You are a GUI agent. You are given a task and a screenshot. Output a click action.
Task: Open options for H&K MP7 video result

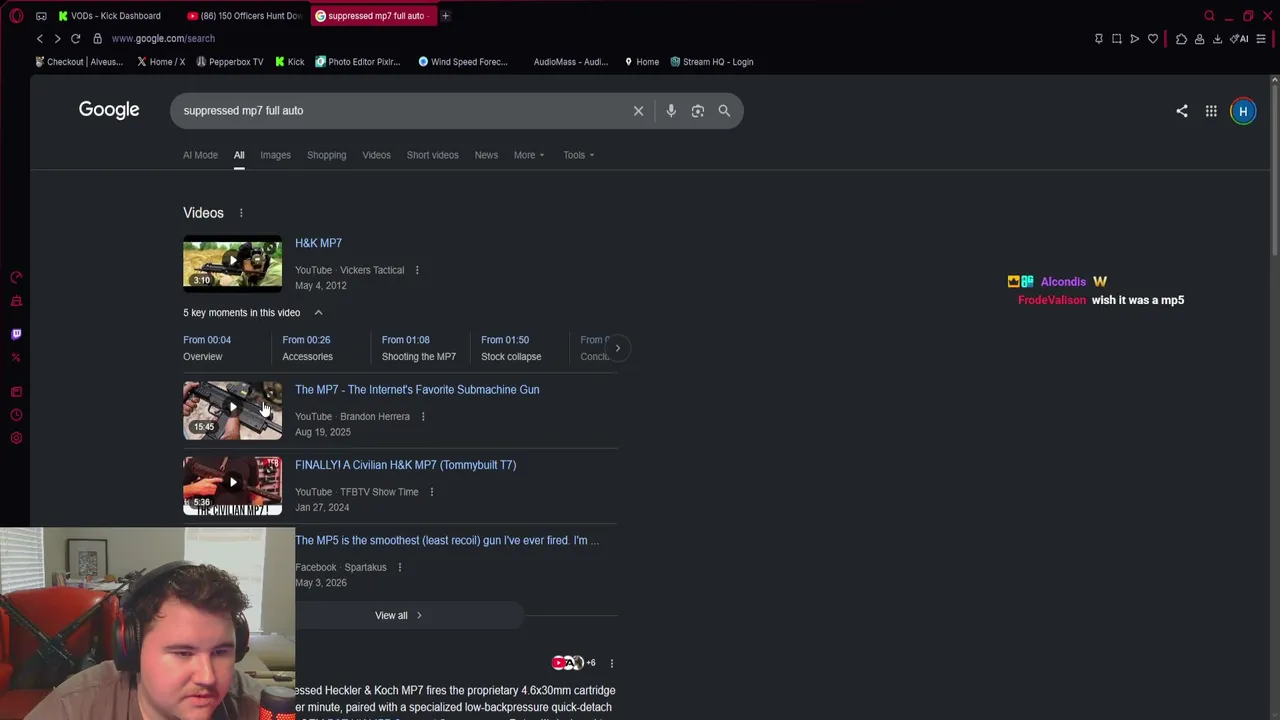pos(417,270)
